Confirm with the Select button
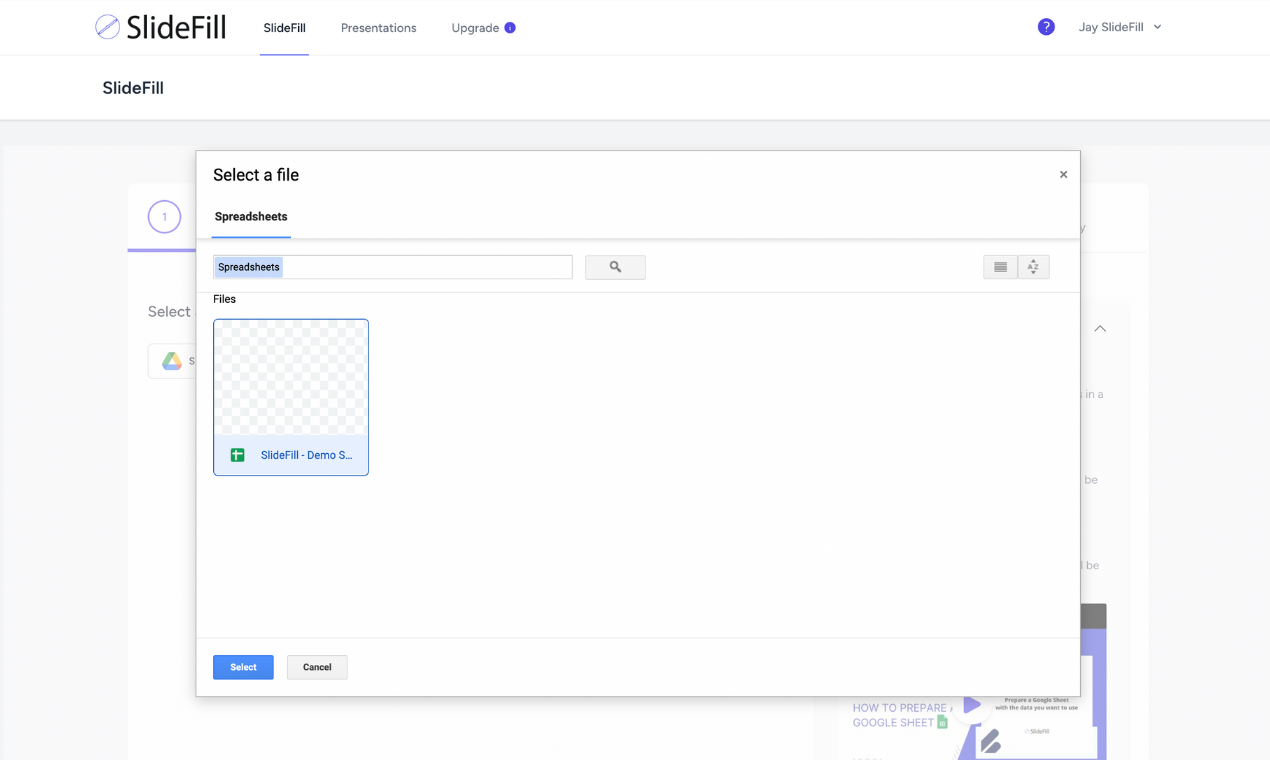 coord(243,667)
